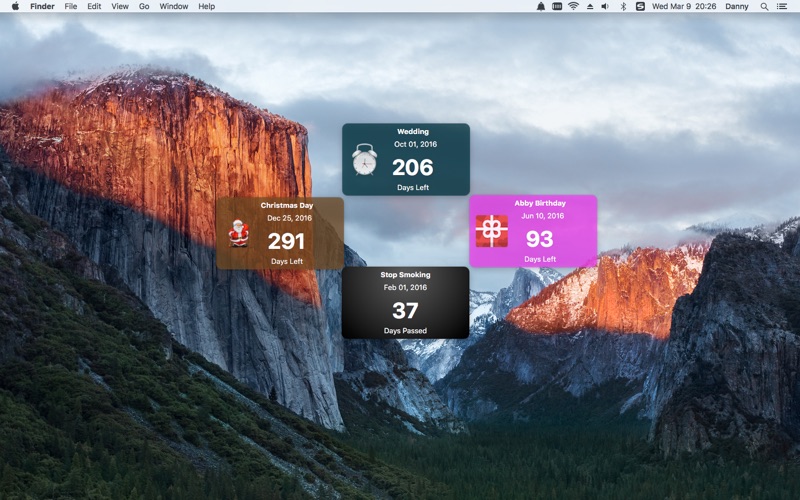
Task: Click the 291 days count on Christmas Day
Action: pyautogui.click(x=286, y=241)
